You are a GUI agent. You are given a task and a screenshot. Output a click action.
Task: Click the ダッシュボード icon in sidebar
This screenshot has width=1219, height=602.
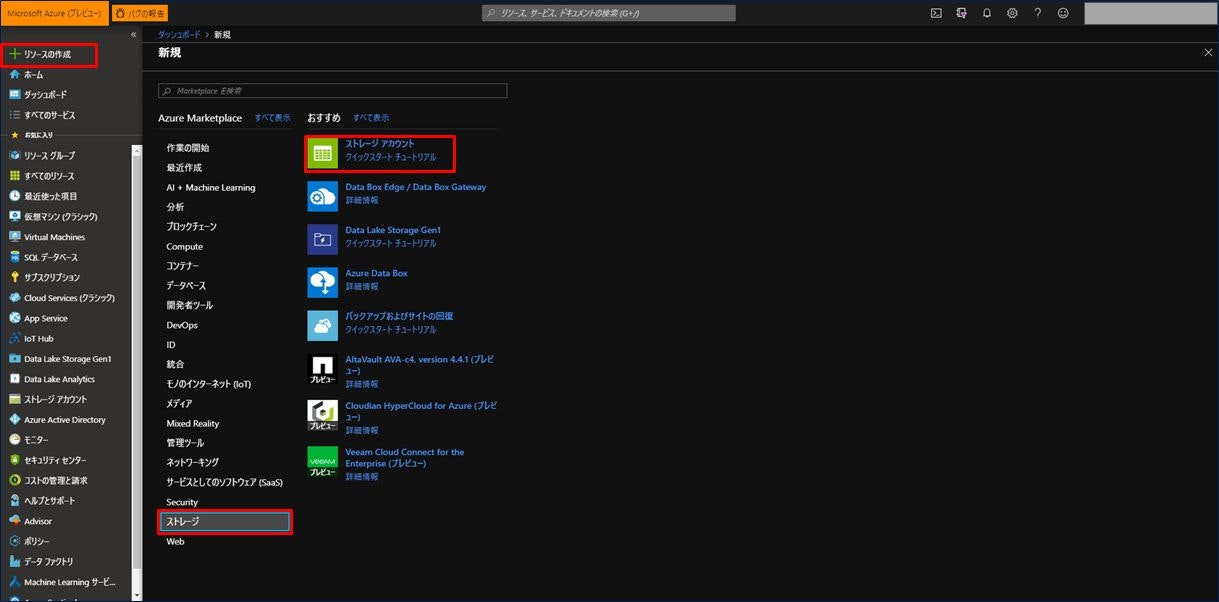[15, 95]
